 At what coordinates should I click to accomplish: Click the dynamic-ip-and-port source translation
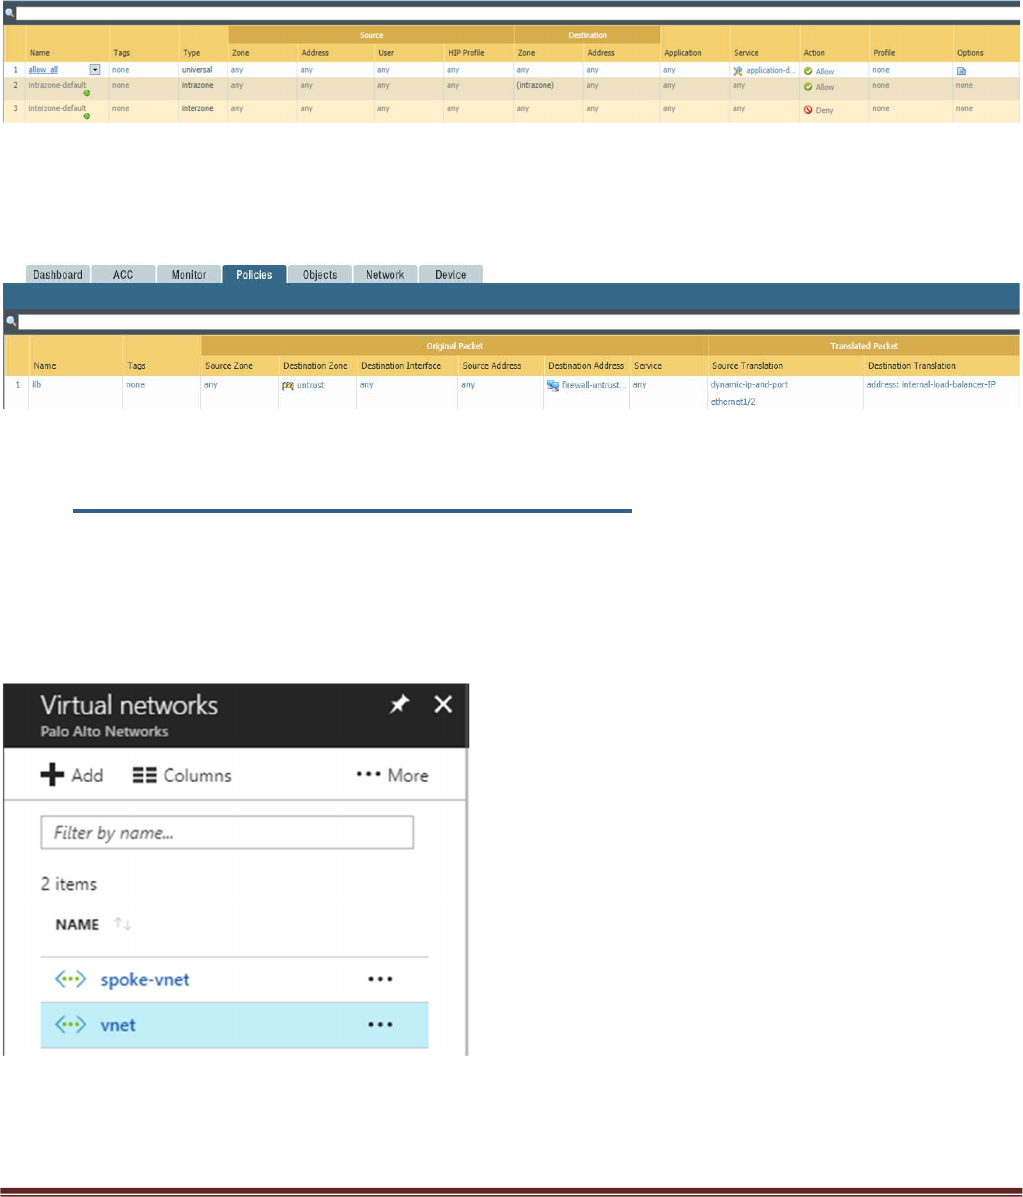(749, 385)
